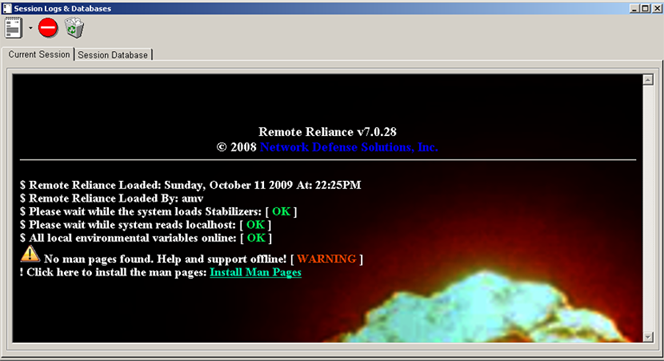Switch to the Current Session tab

pyautogui.click(x=39, y=54)
